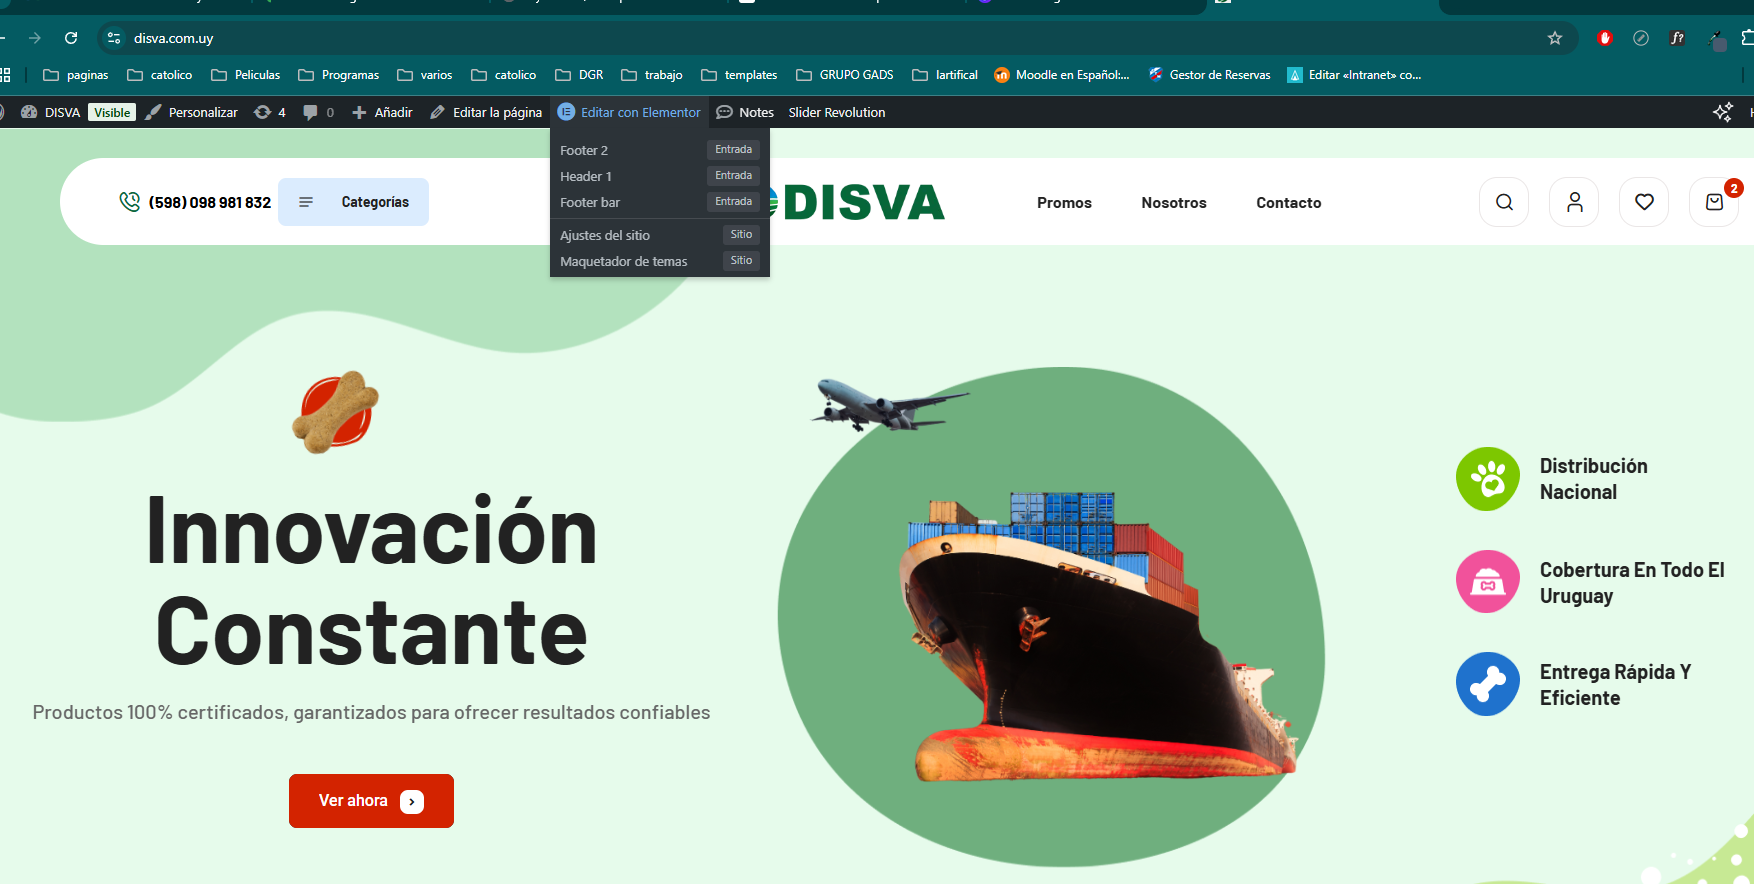This screenshot has width=1754, height=884.
Task: Open the Peliculas bookmarks folder
Action: (x=246, y=75)
